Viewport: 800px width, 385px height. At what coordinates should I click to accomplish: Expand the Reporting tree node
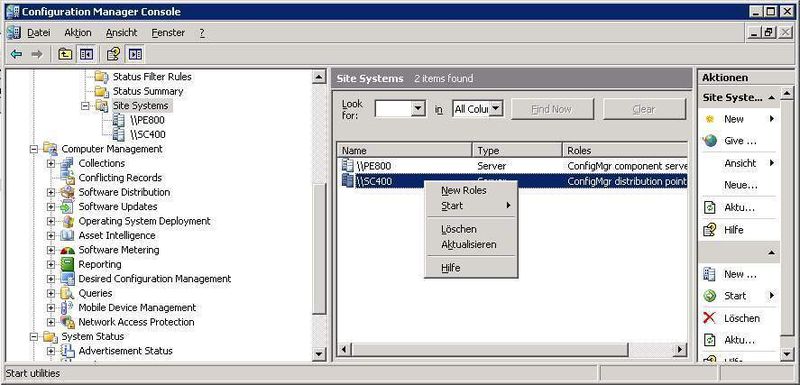[x=51, y=265]
